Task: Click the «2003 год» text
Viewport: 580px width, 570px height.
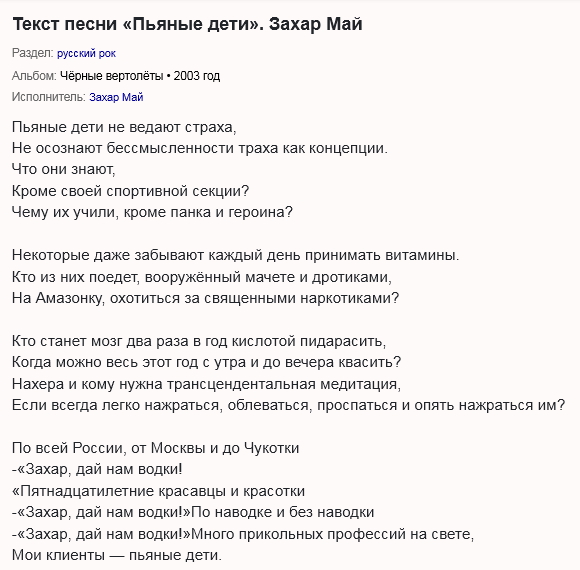Action: tap(197, 76)
